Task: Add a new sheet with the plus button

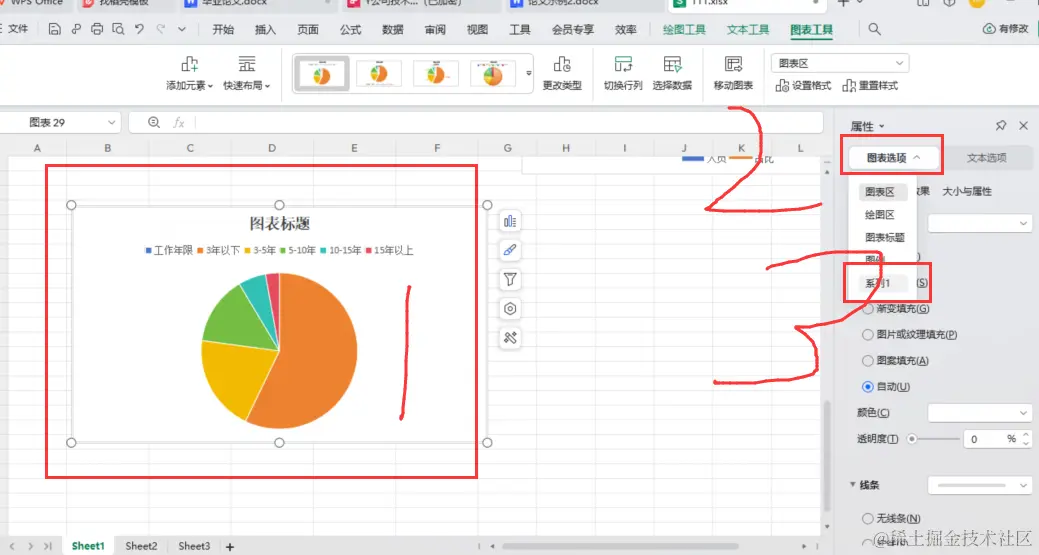Action: (230, 546)
